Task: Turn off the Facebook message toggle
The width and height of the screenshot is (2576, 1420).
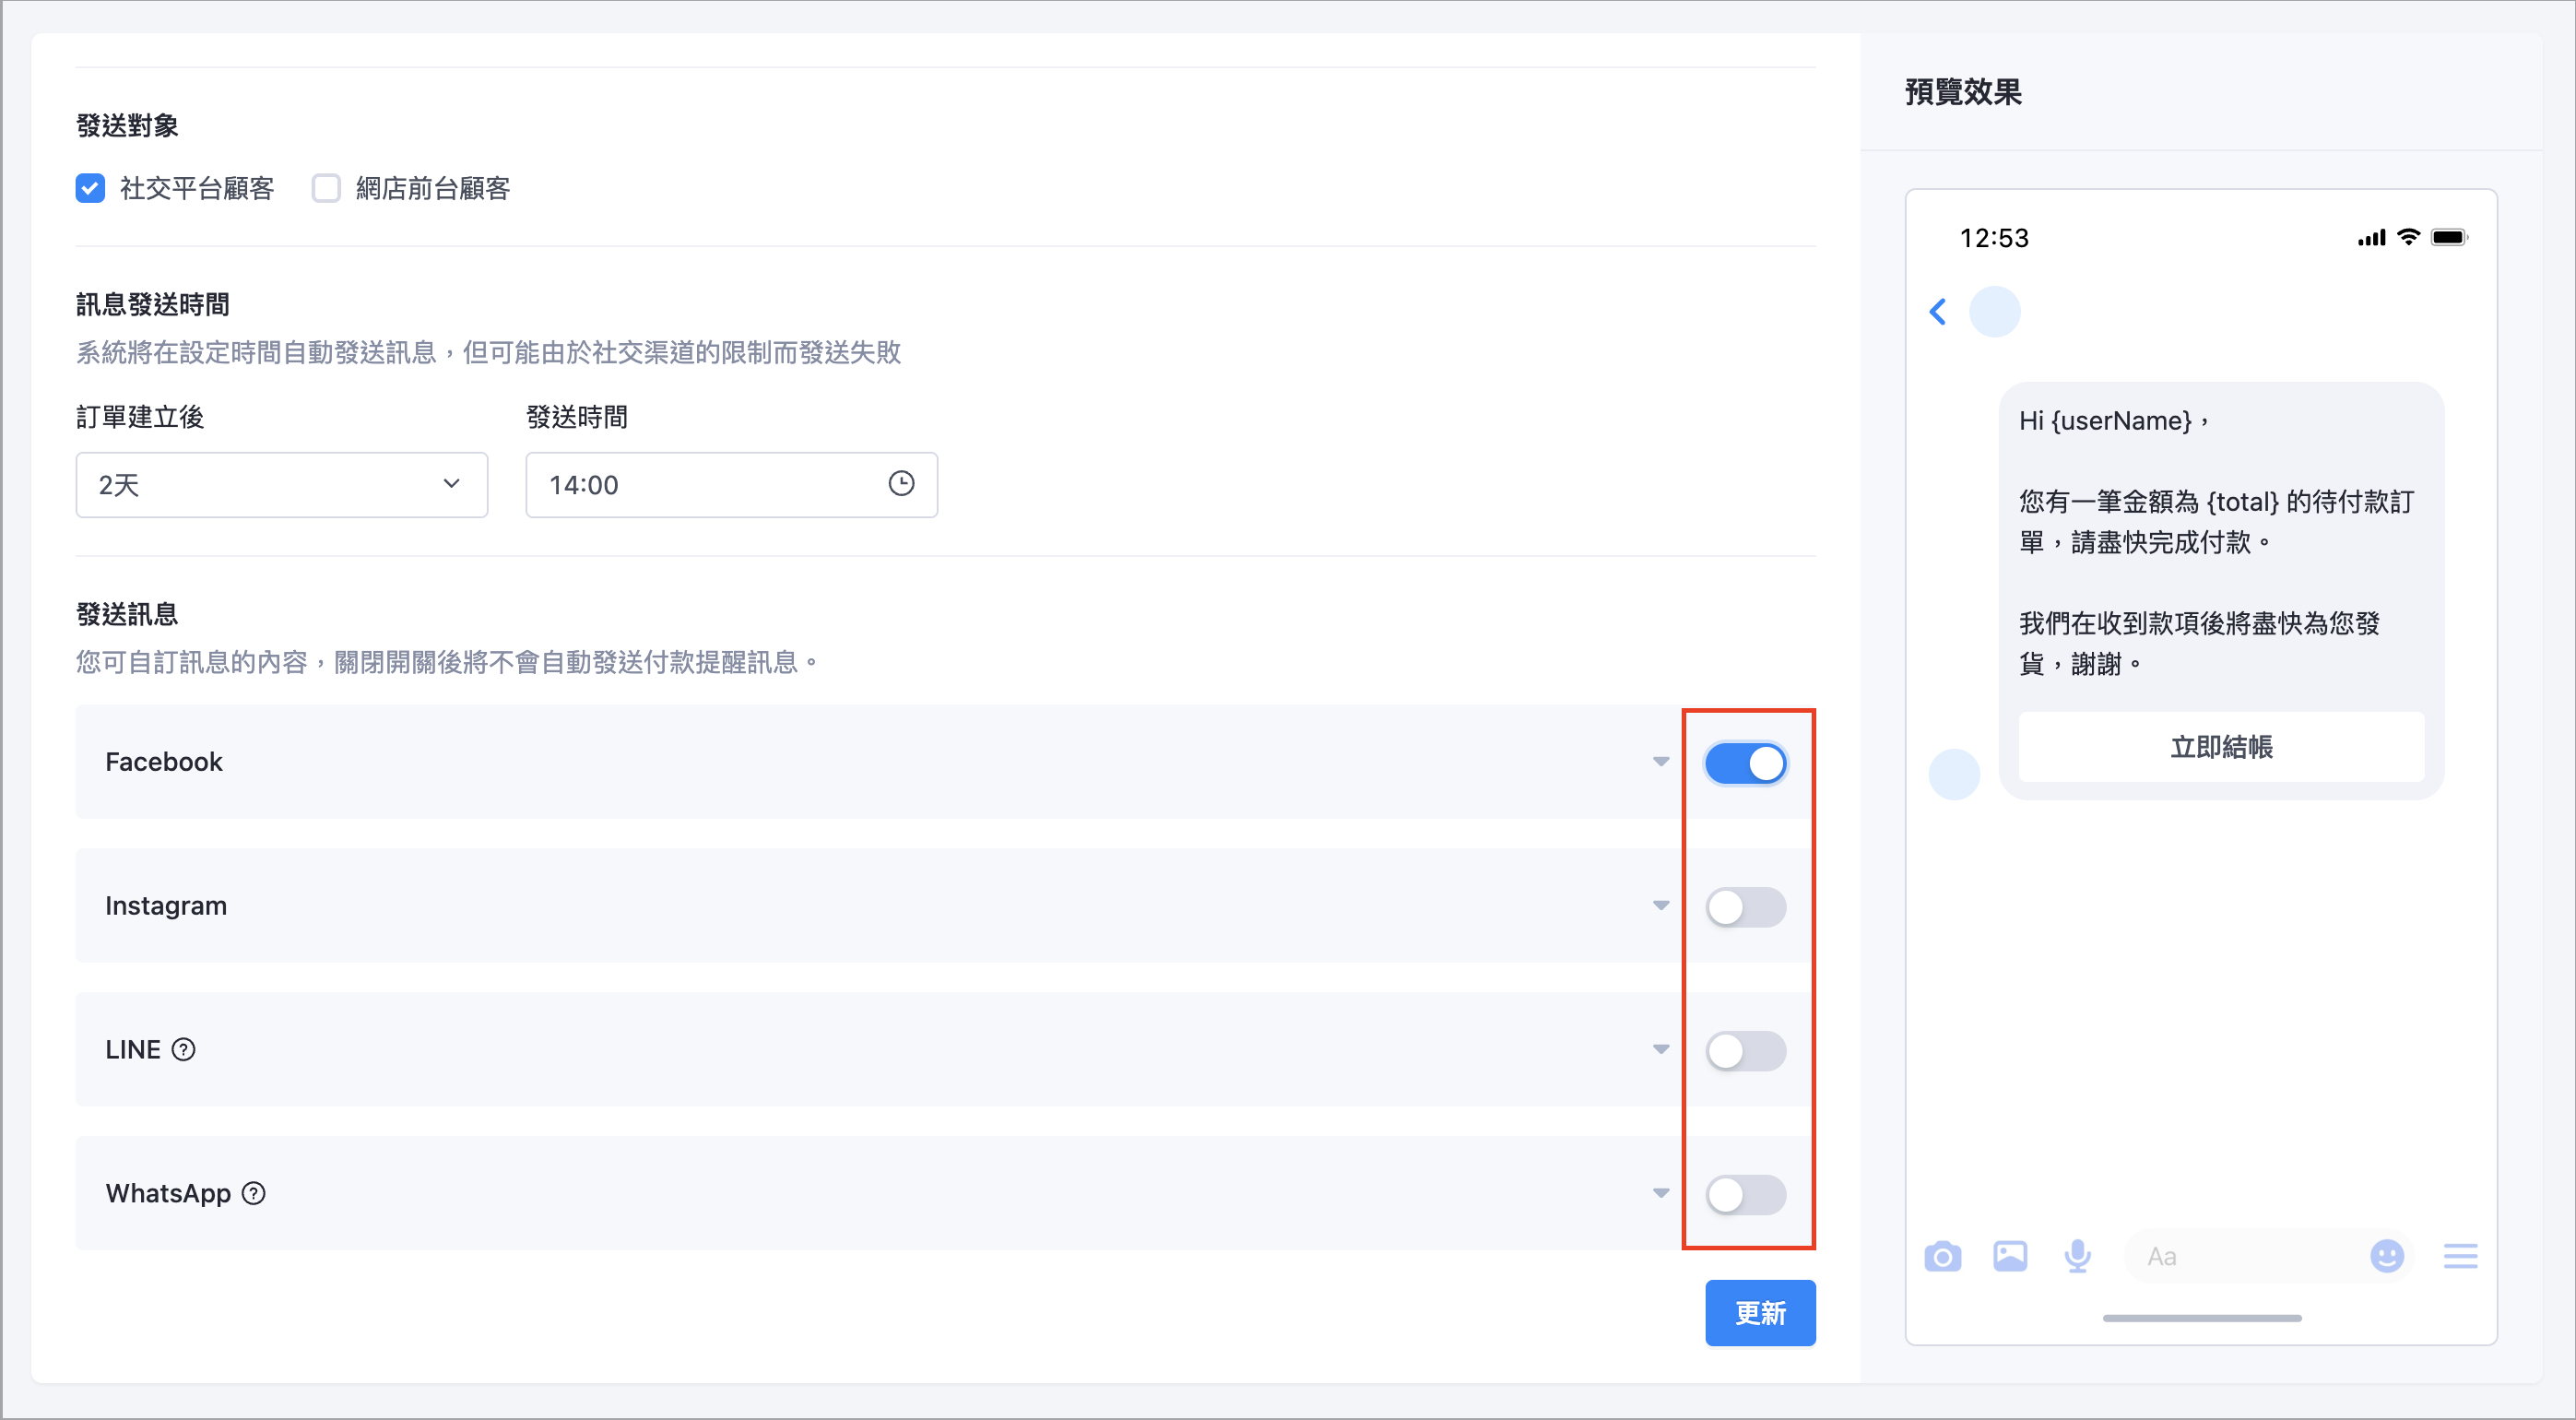Action: click(1745, 763)
